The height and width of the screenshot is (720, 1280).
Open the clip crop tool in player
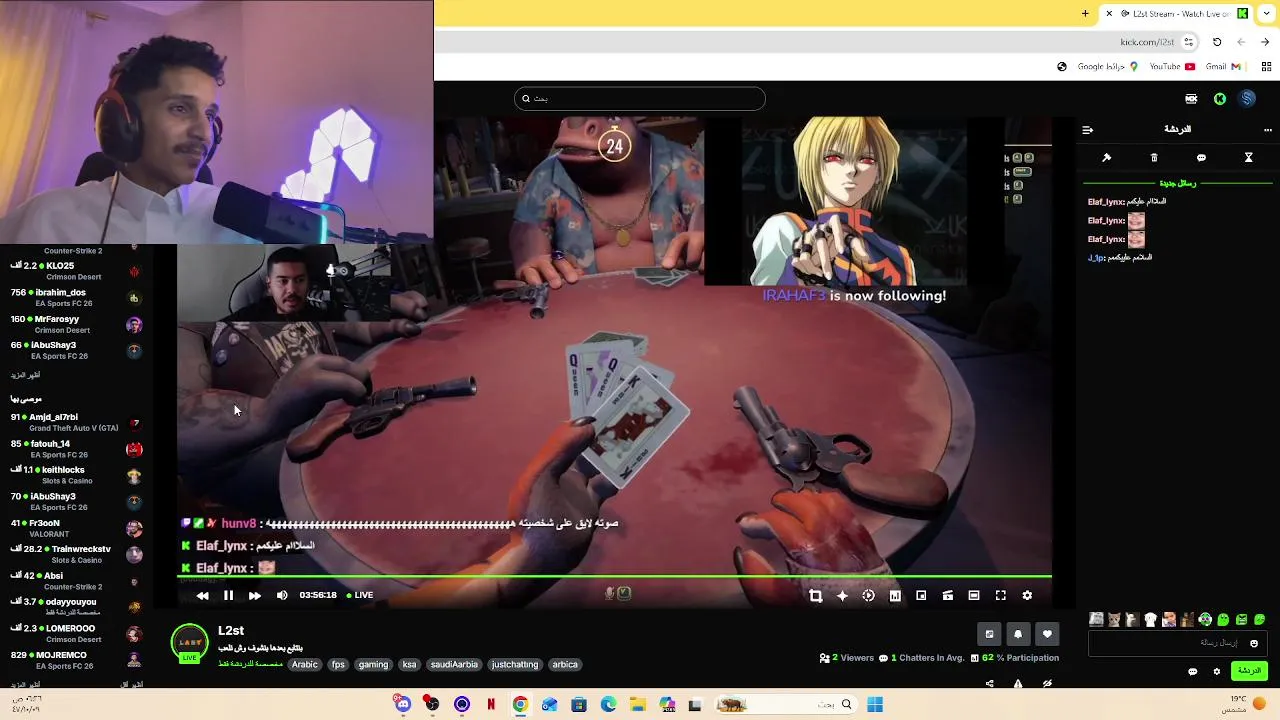(x=815, y=595)
